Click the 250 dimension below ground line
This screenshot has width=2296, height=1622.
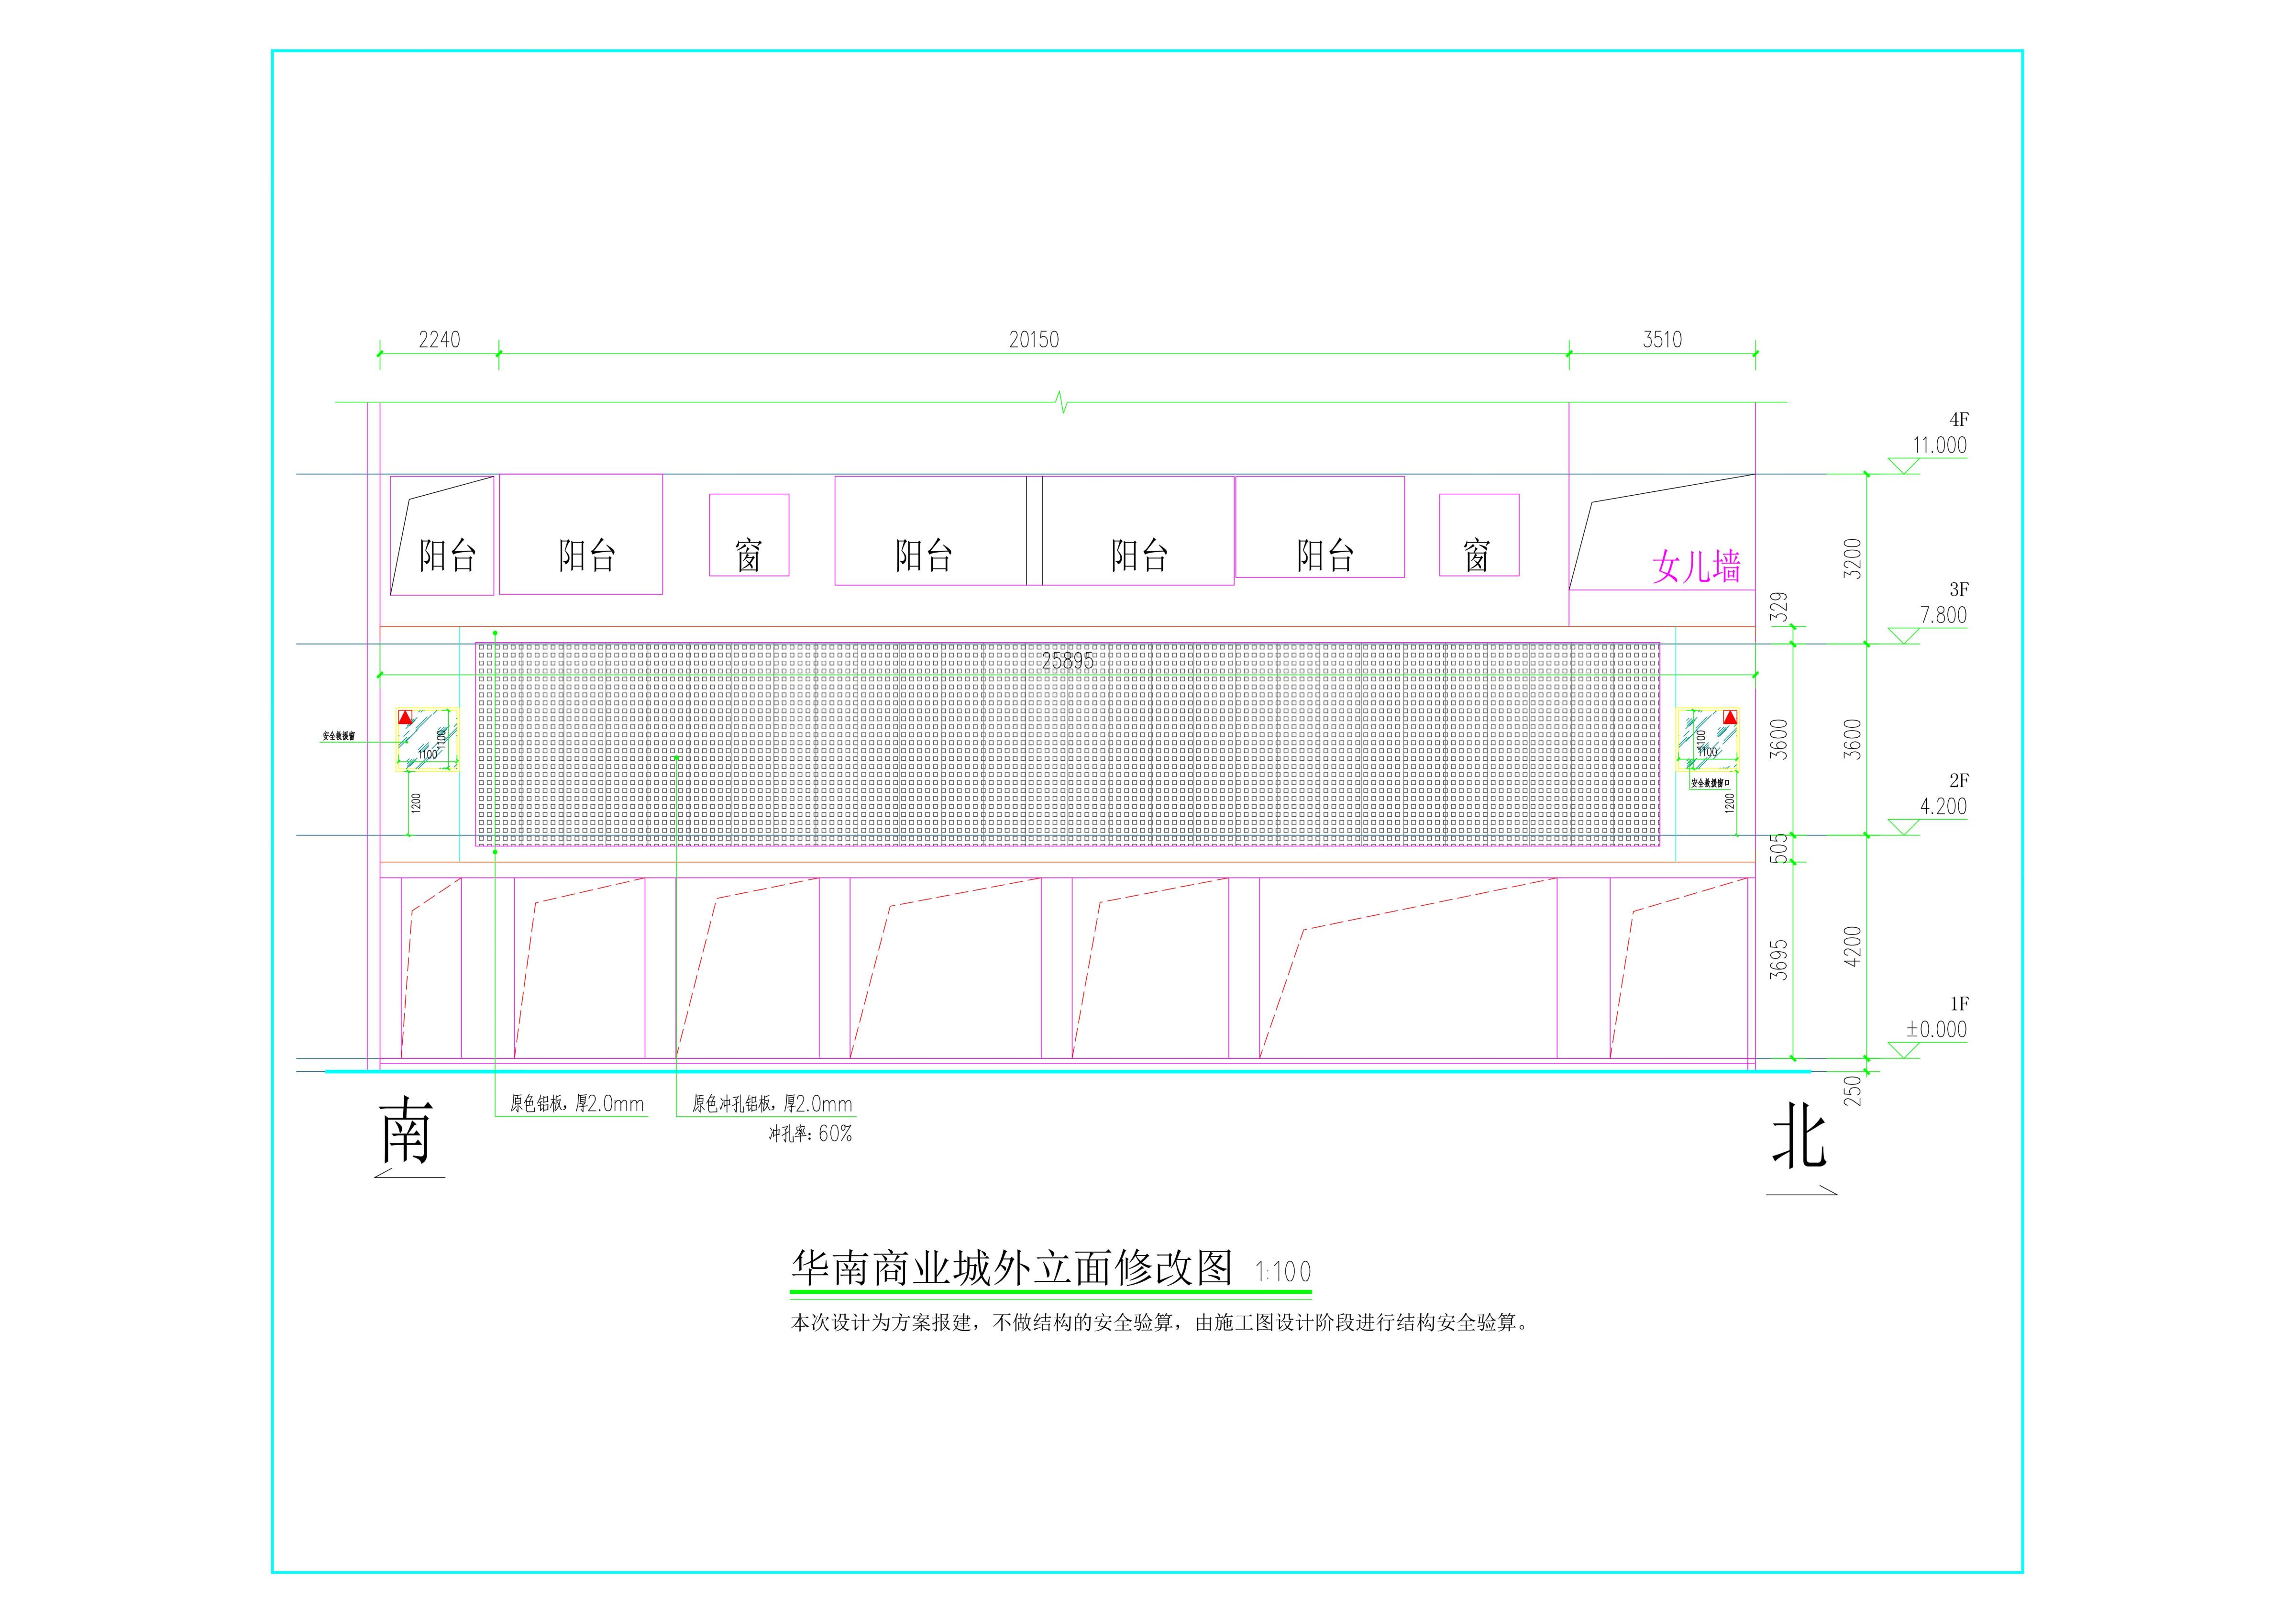(1853, 1090)
